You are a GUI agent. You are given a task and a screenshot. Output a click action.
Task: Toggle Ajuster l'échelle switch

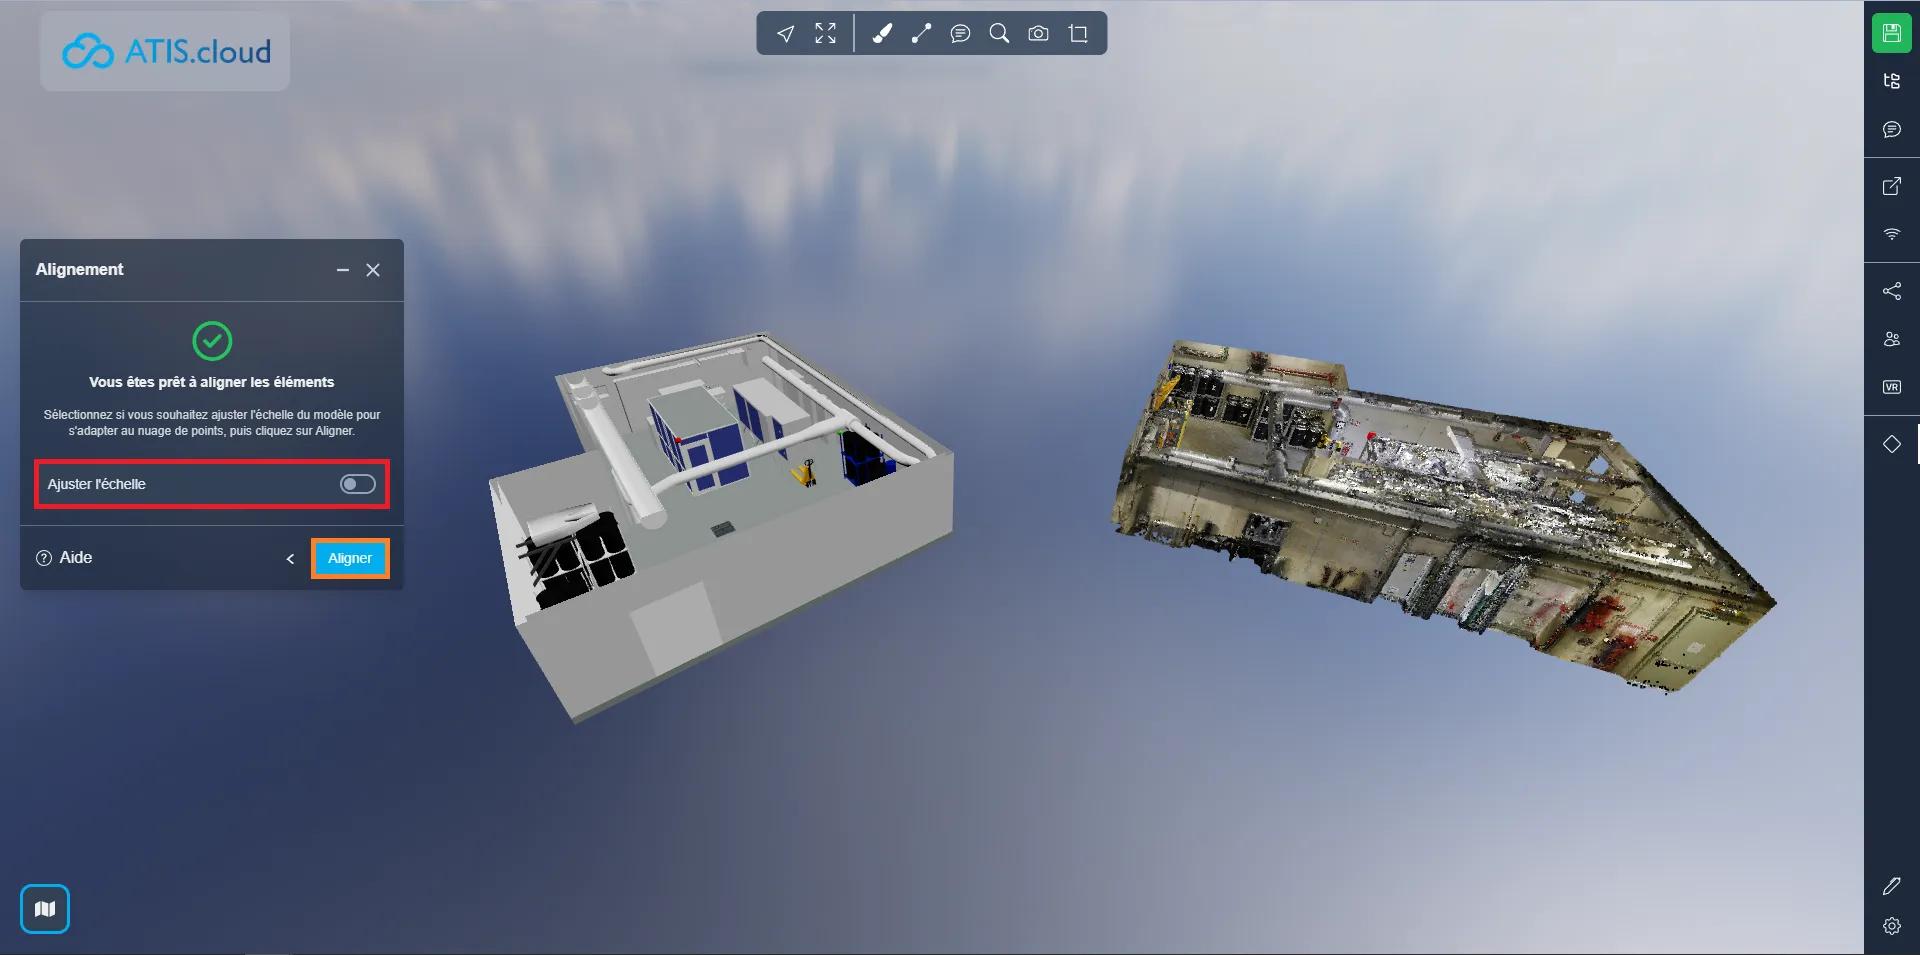(x=357, y=484)
